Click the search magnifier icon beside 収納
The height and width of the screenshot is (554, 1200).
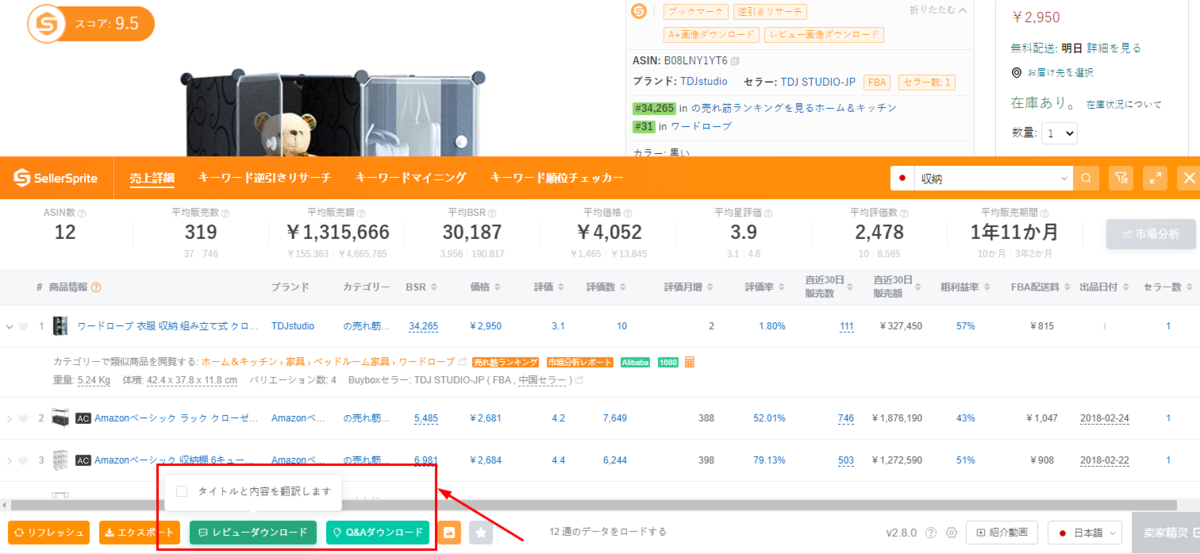pos(1087,179)
